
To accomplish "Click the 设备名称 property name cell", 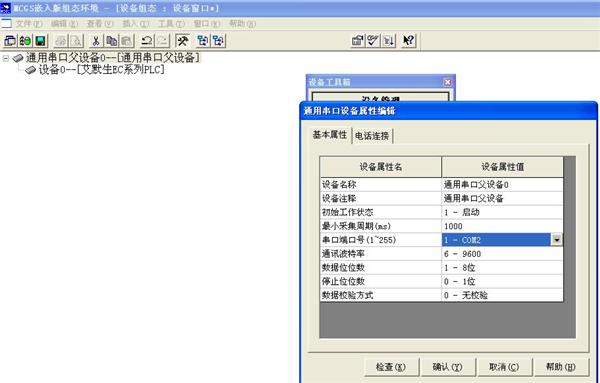I will pos(380,185).
